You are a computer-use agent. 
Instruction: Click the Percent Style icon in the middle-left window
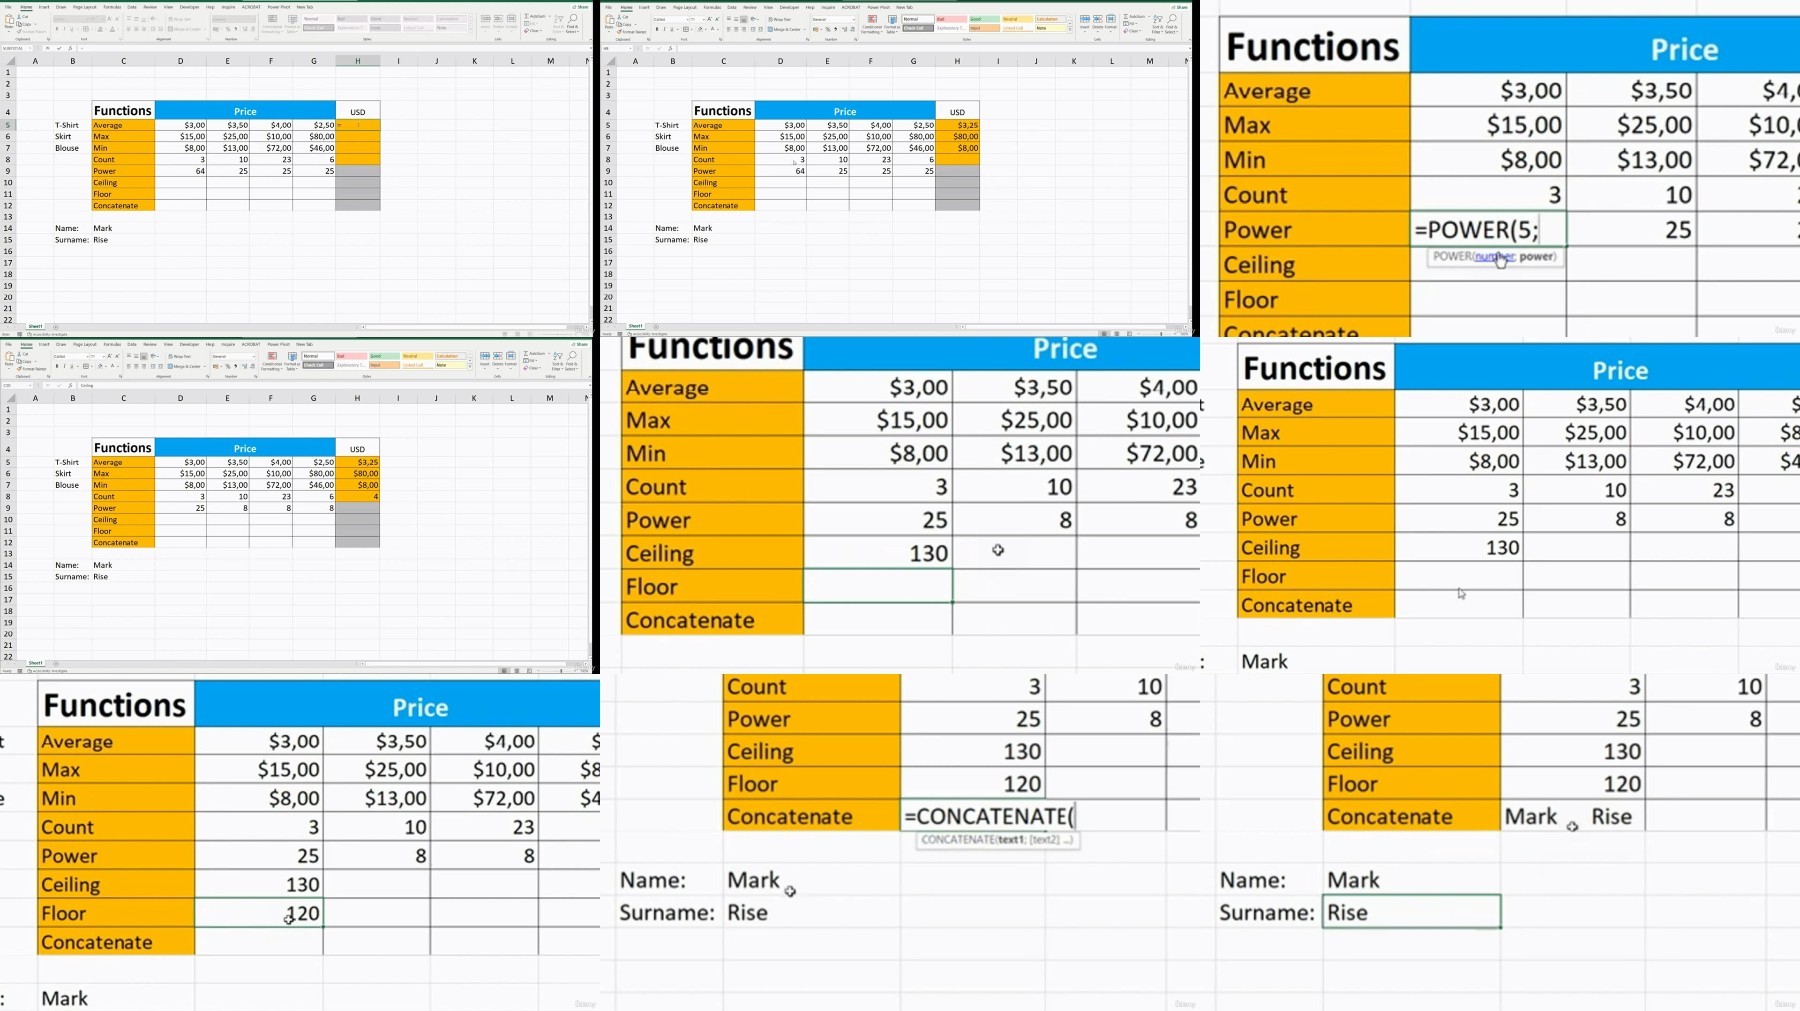[228, 366]
